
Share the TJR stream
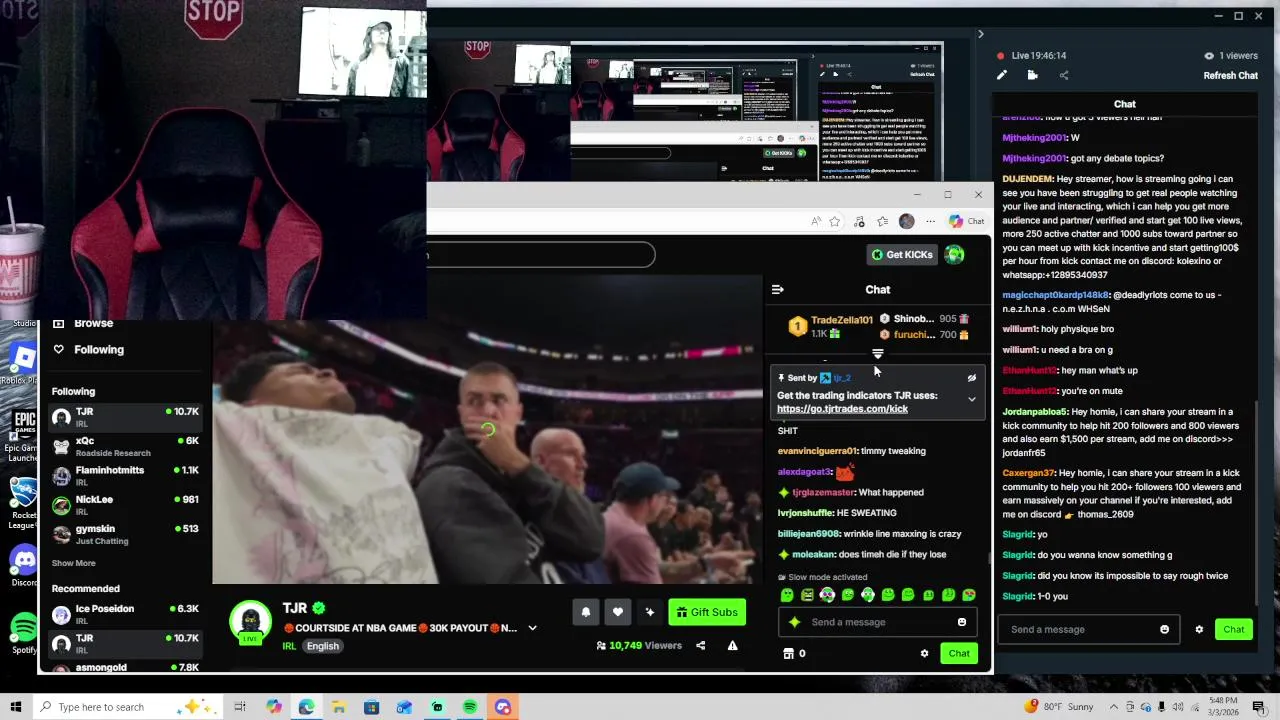coord(700,645)
